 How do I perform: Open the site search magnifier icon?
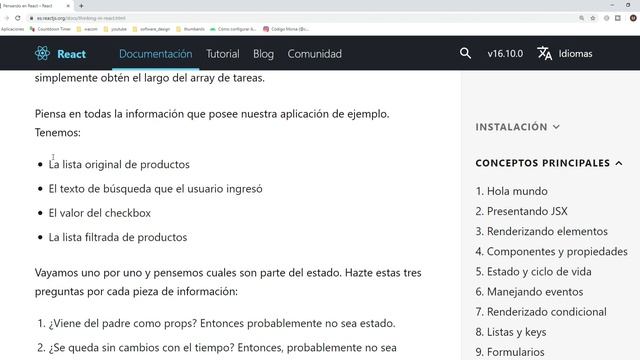[x=465, y=53]
